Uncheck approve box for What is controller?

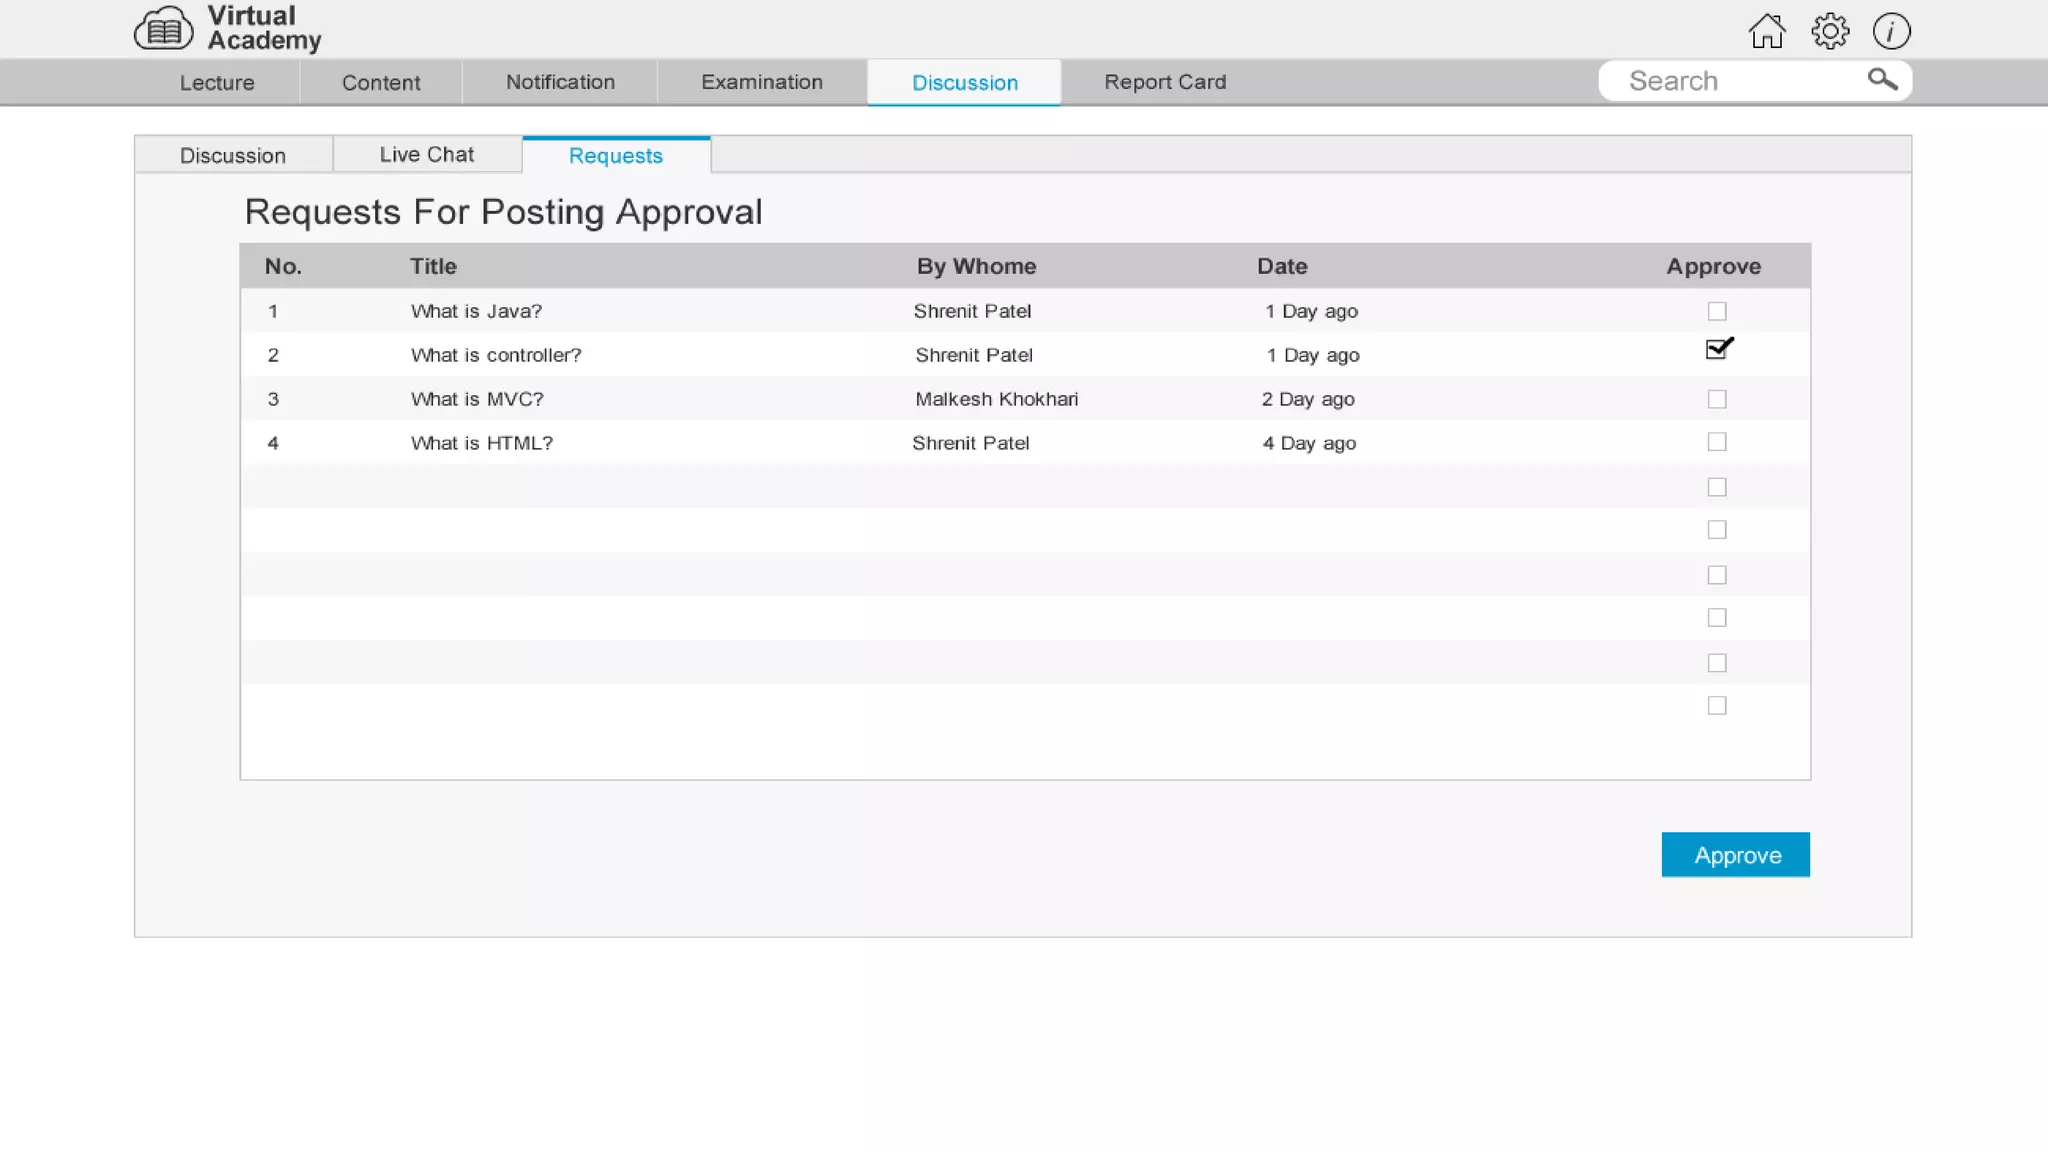pos(1717,350)
